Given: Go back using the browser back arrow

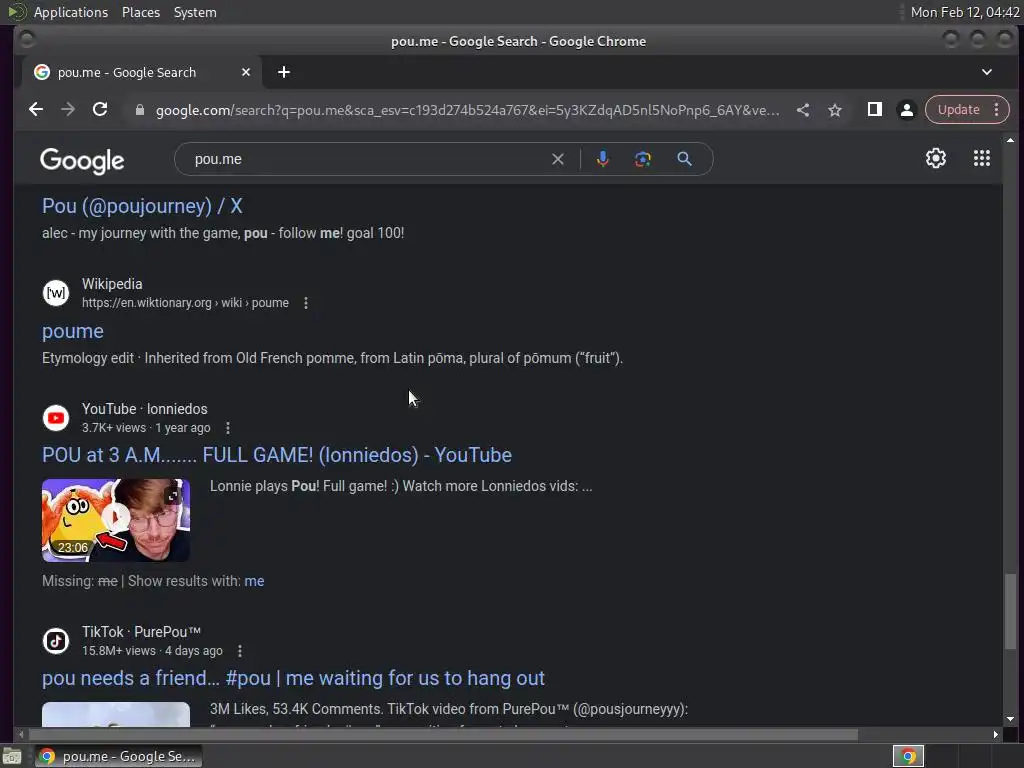Looking at the screenshot, I should coord(36,110).
